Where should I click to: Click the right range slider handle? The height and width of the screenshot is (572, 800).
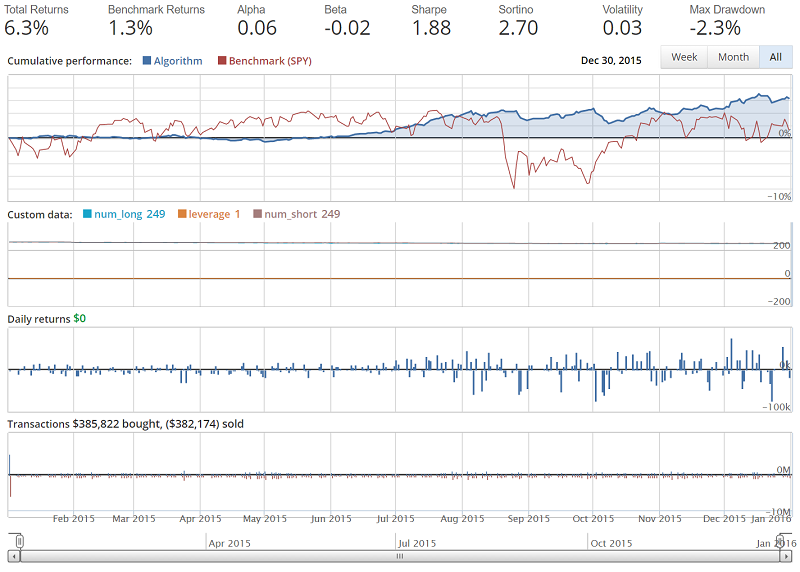click(x=780, y=542)
